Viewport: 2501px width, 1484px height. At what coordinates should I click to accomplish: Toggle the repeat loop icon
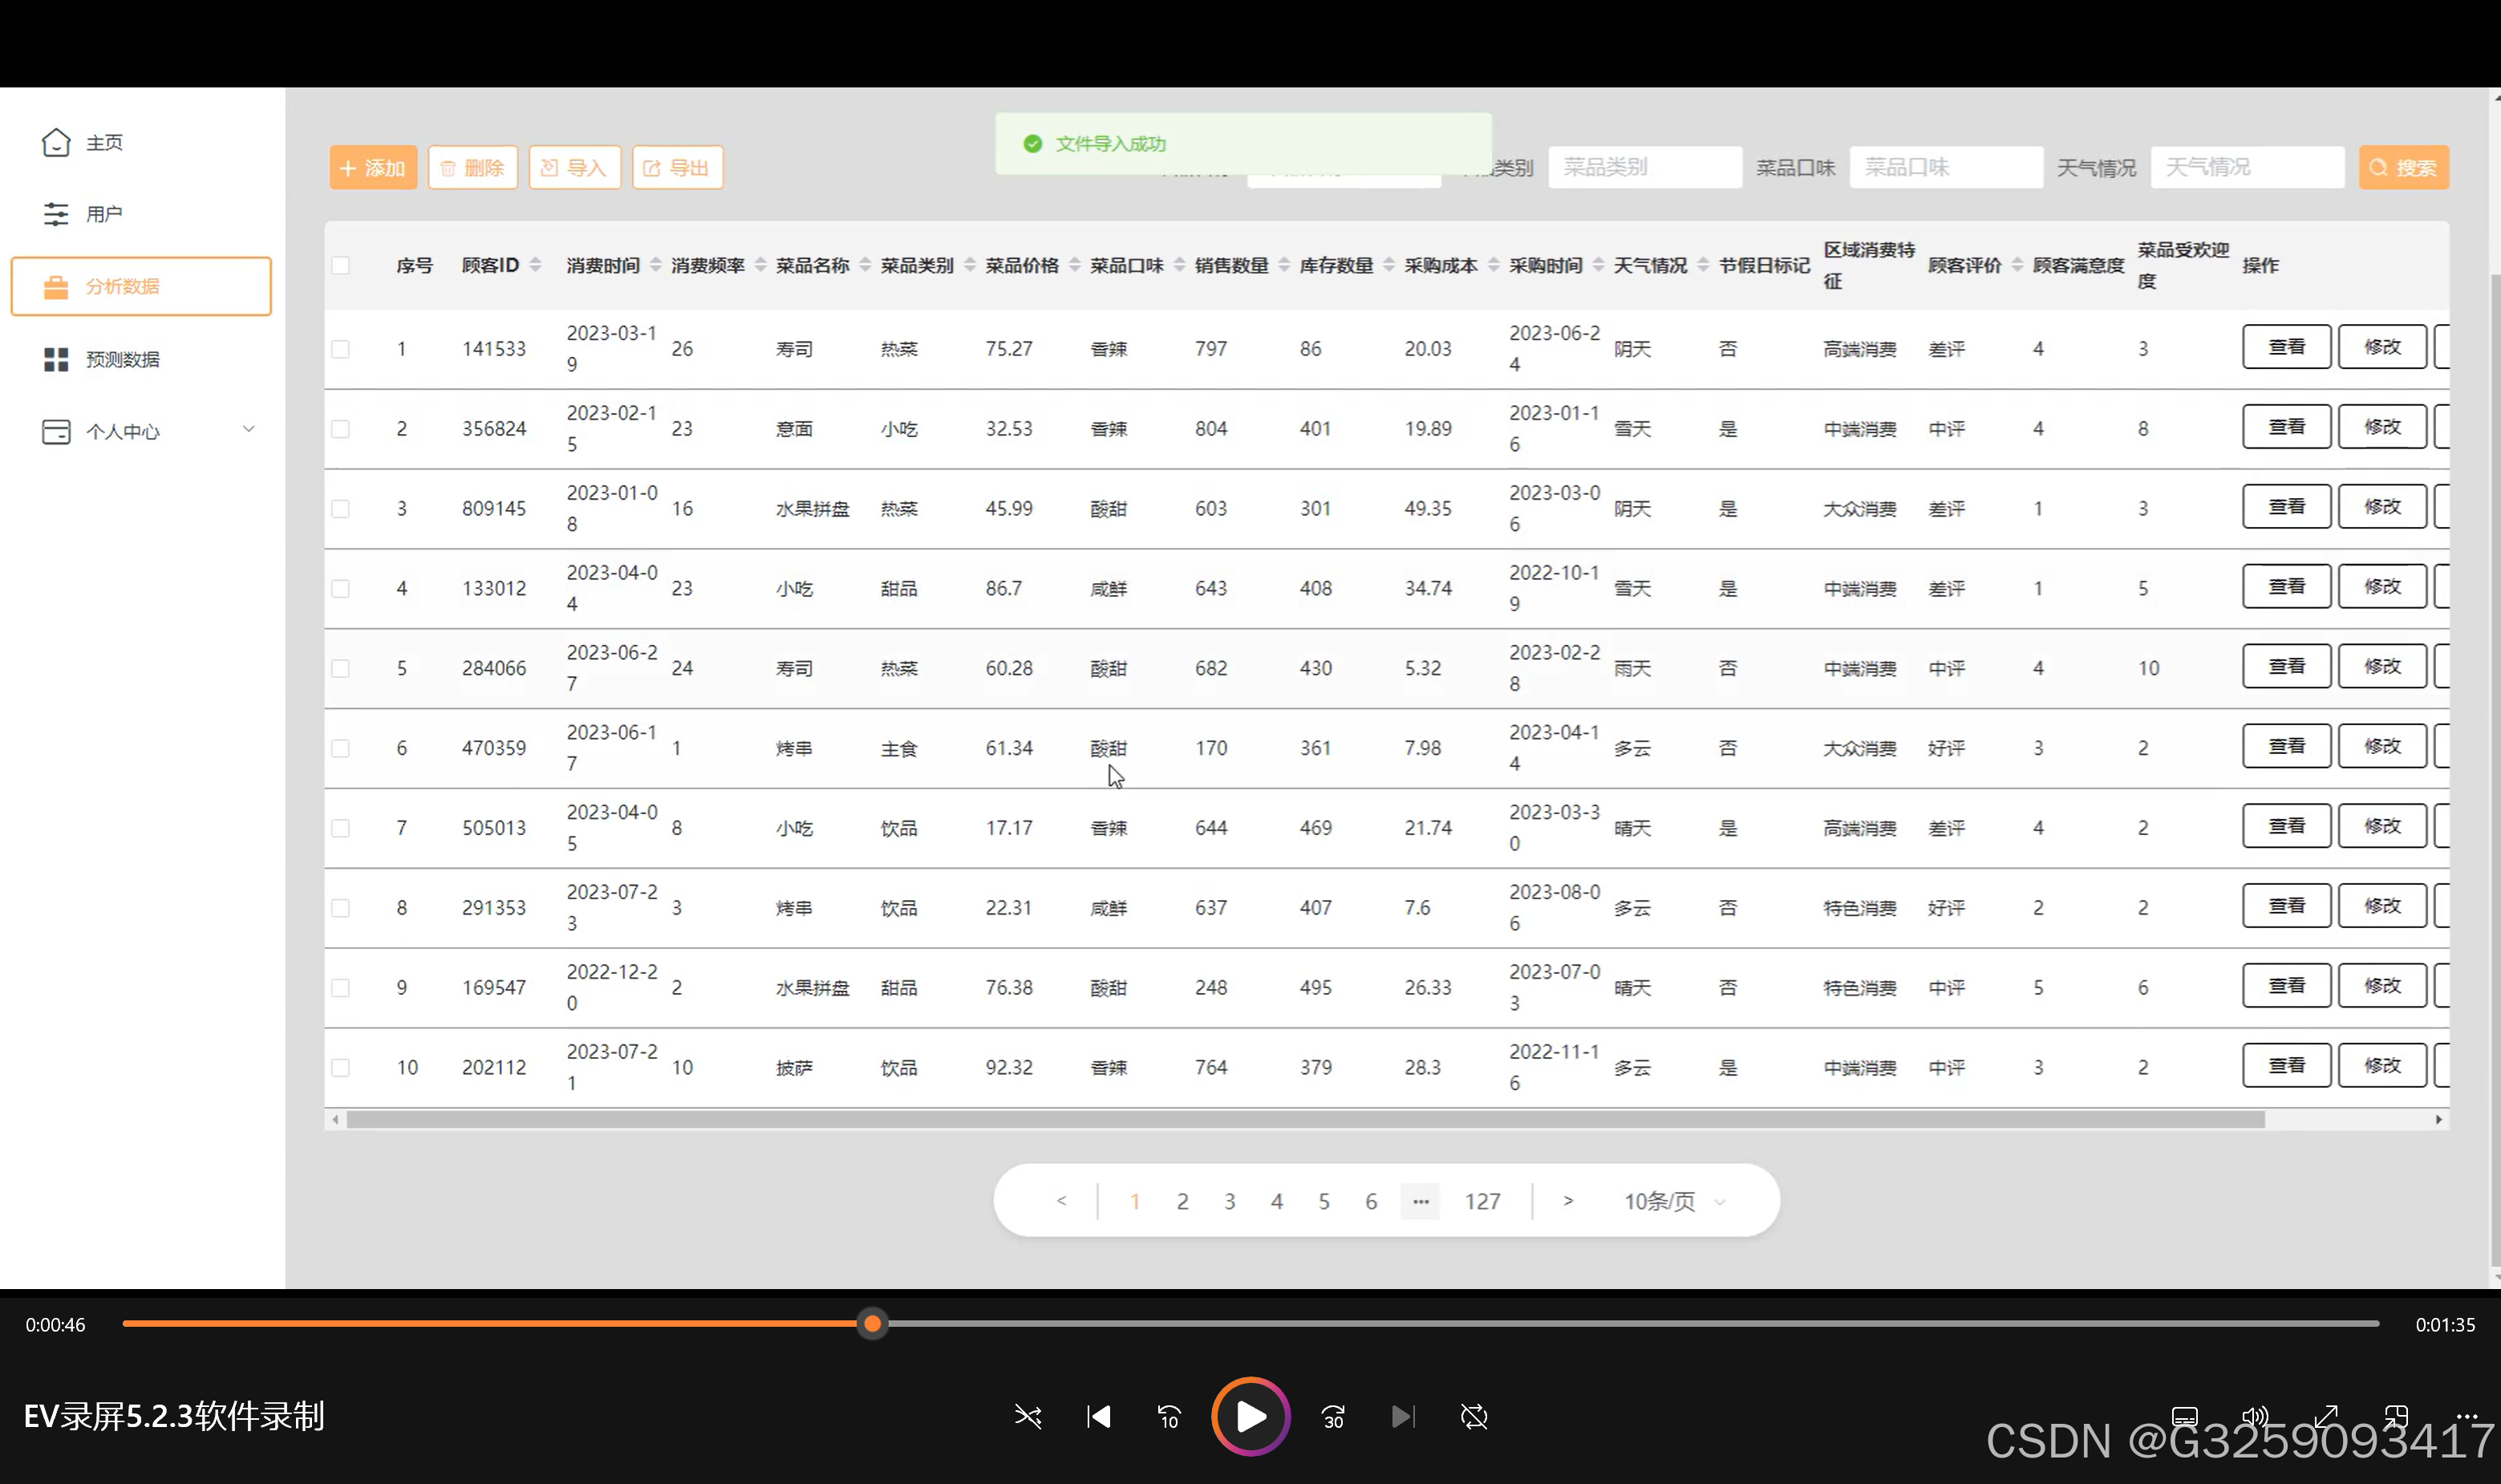(1474, 1416)
